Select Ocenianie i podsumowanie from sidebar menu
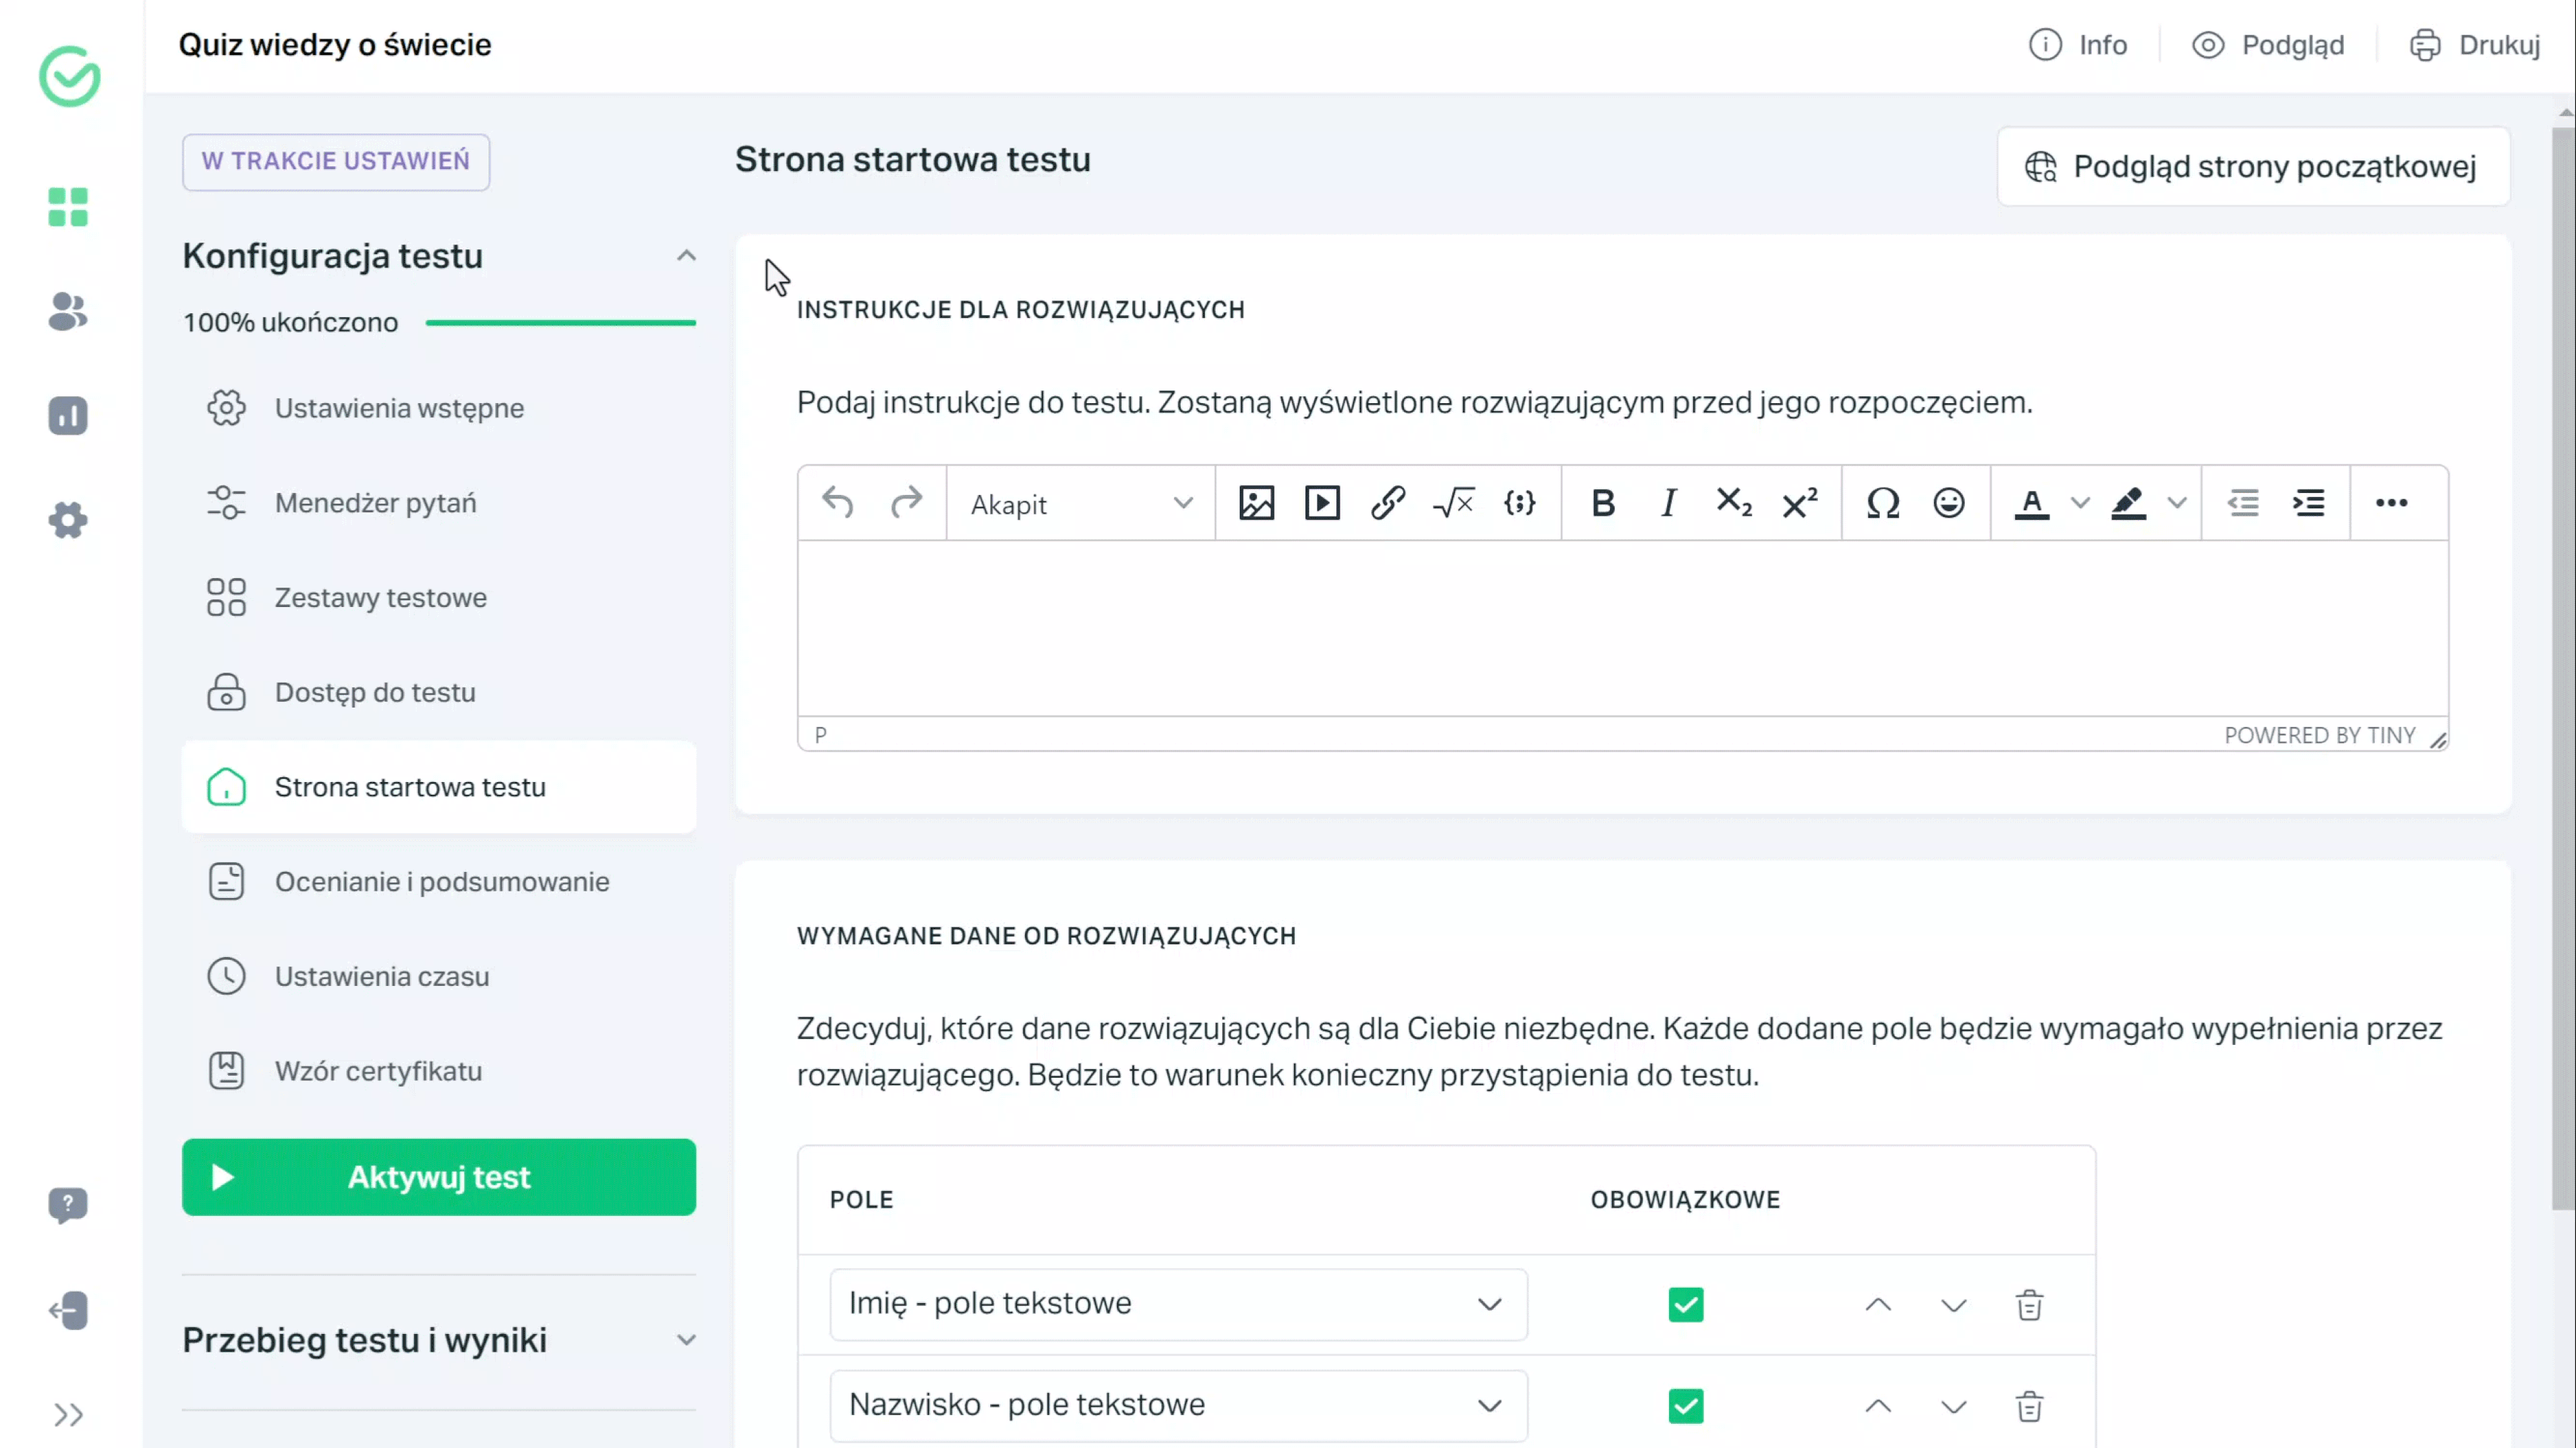 click(441, 881)
